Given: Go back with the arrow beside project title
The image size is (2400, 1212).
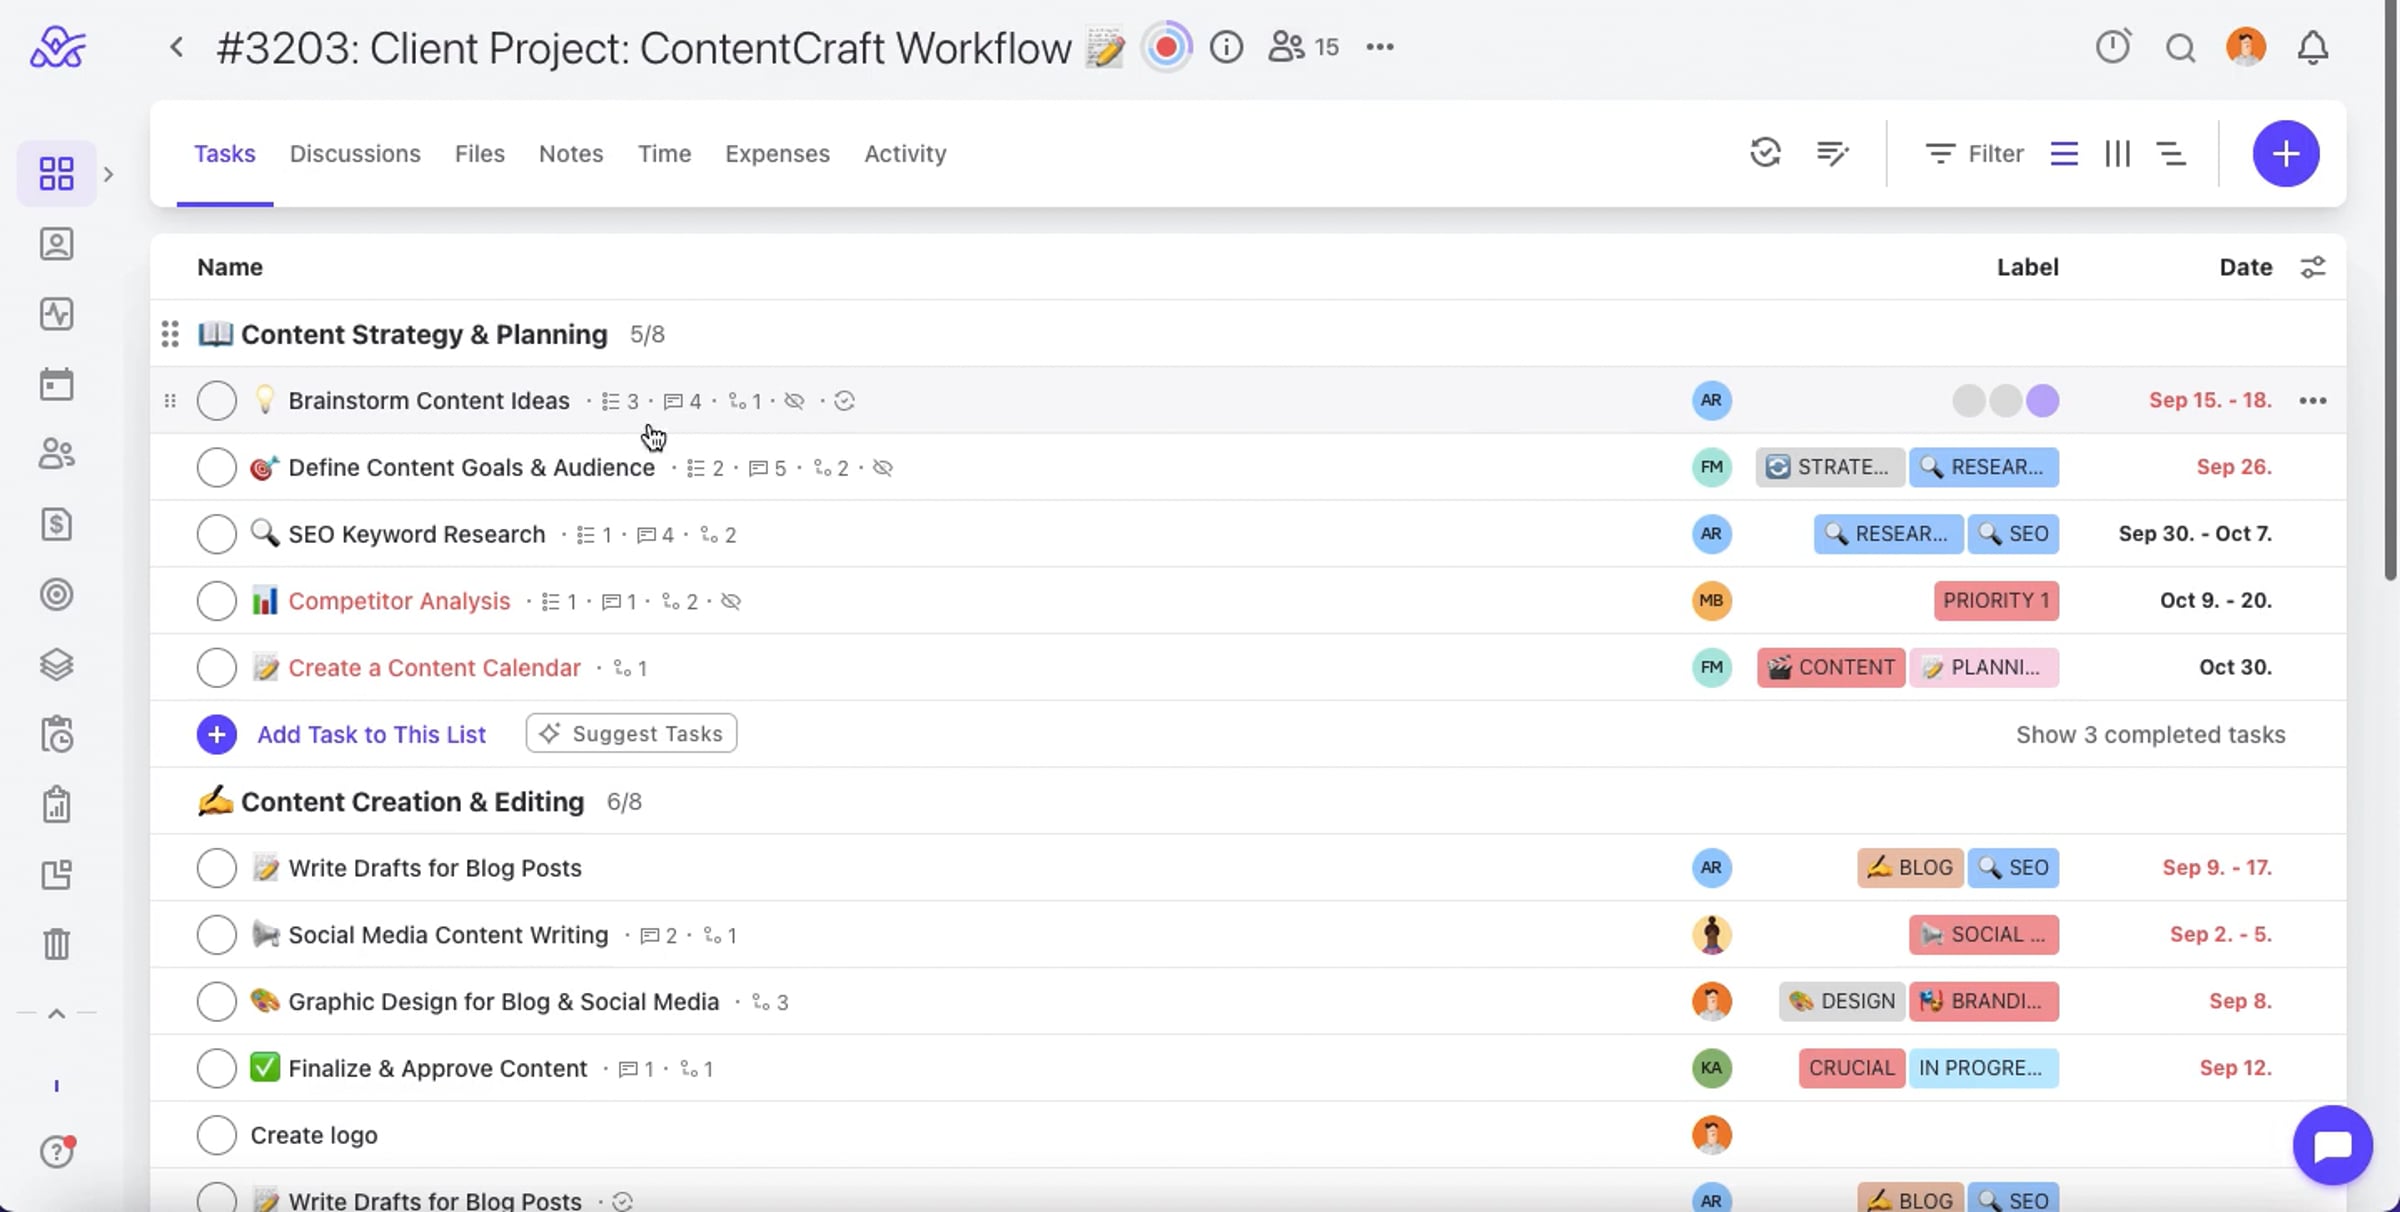Looking at the screenshot, I should (x=177, y=47).
